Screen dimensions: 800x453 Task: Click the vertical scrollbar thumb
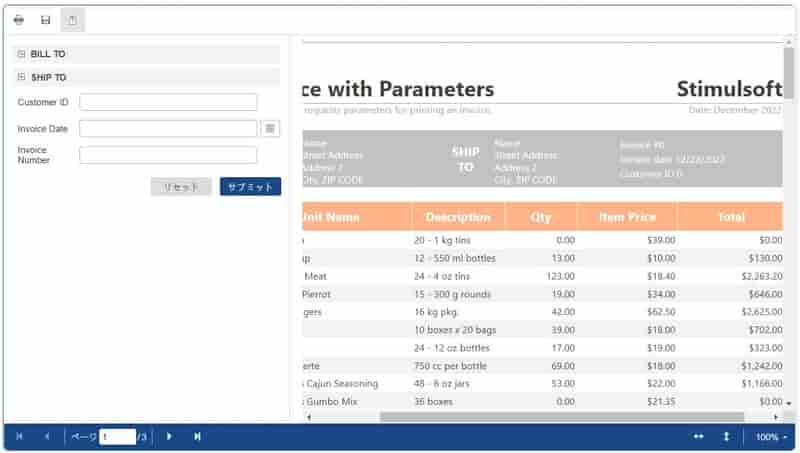[x=789, y=73]
